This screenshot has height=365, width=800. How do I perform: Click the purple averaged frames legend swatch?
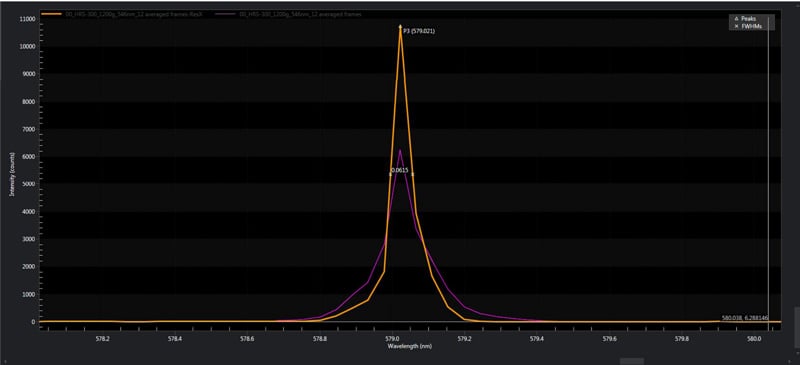pos(226,14)
